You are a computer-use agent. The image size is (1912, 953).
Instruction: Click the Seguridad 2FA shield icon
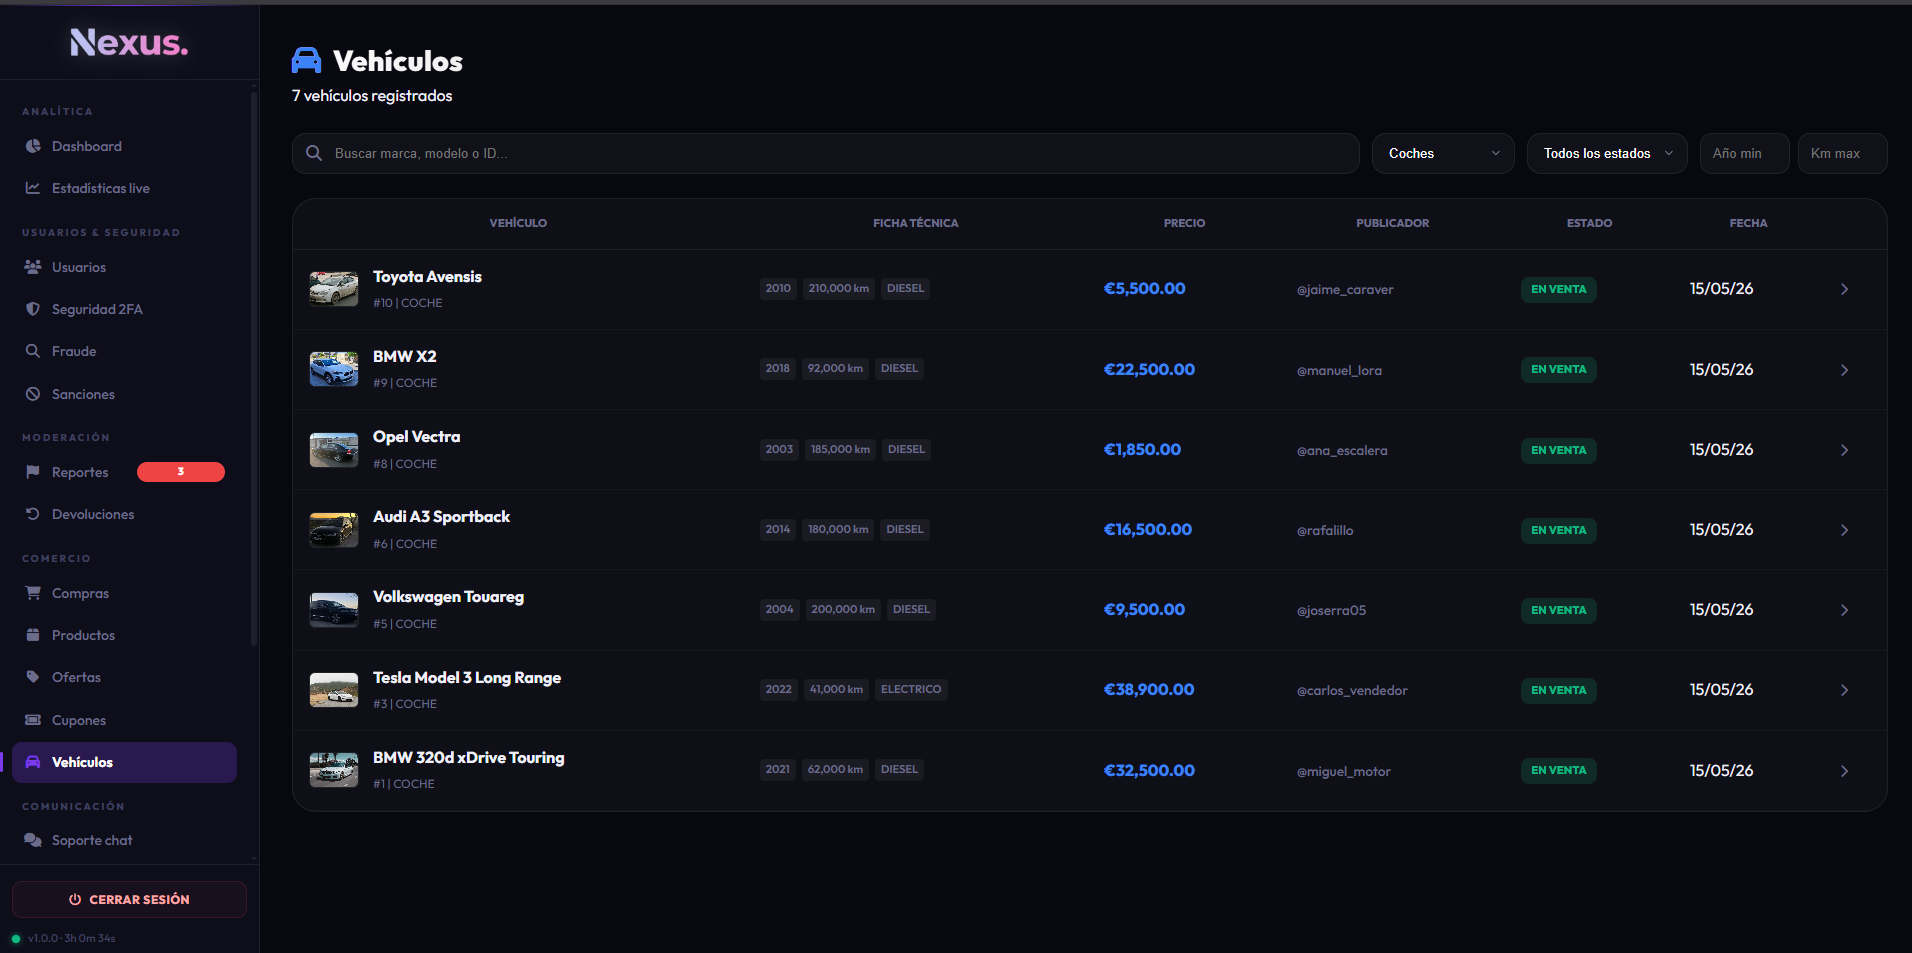click(x=33, y=309)
